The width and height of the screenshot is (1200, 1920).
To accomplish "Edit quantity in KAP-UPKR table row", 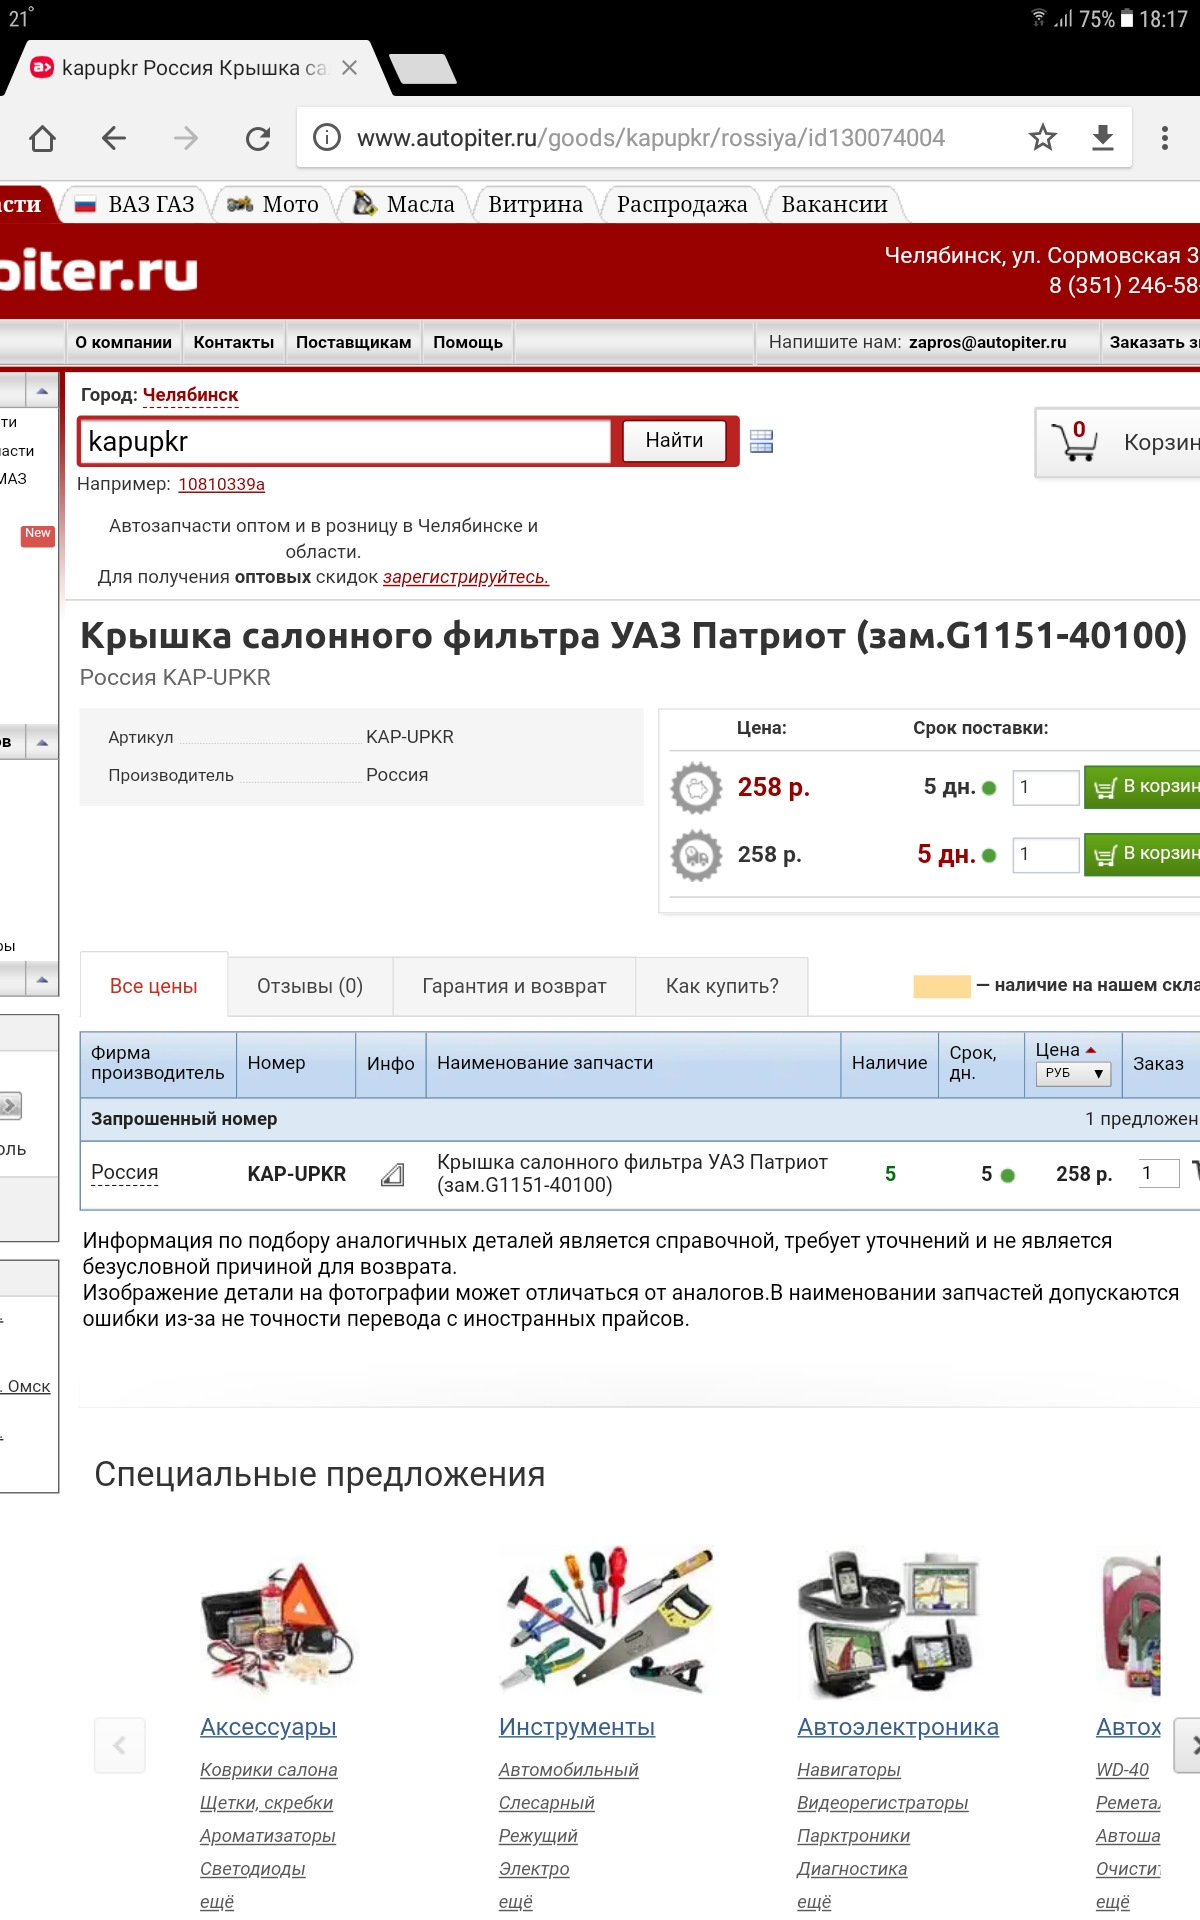I will click(x=1158, y=1174).
